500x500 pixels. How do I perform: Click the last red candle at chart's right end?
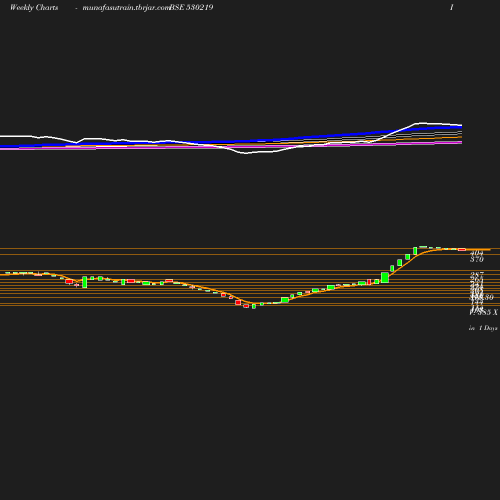(462, 249)
